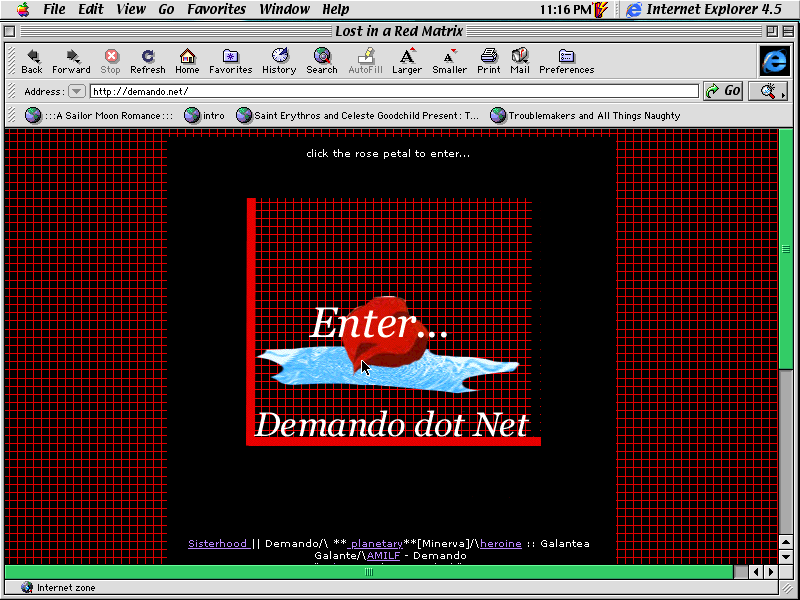Viewport: 800px width, 600px height.
Task: Open the Internet Explorer 4.5 application menu
Action: pyautogui.click(x=703, y=9)
